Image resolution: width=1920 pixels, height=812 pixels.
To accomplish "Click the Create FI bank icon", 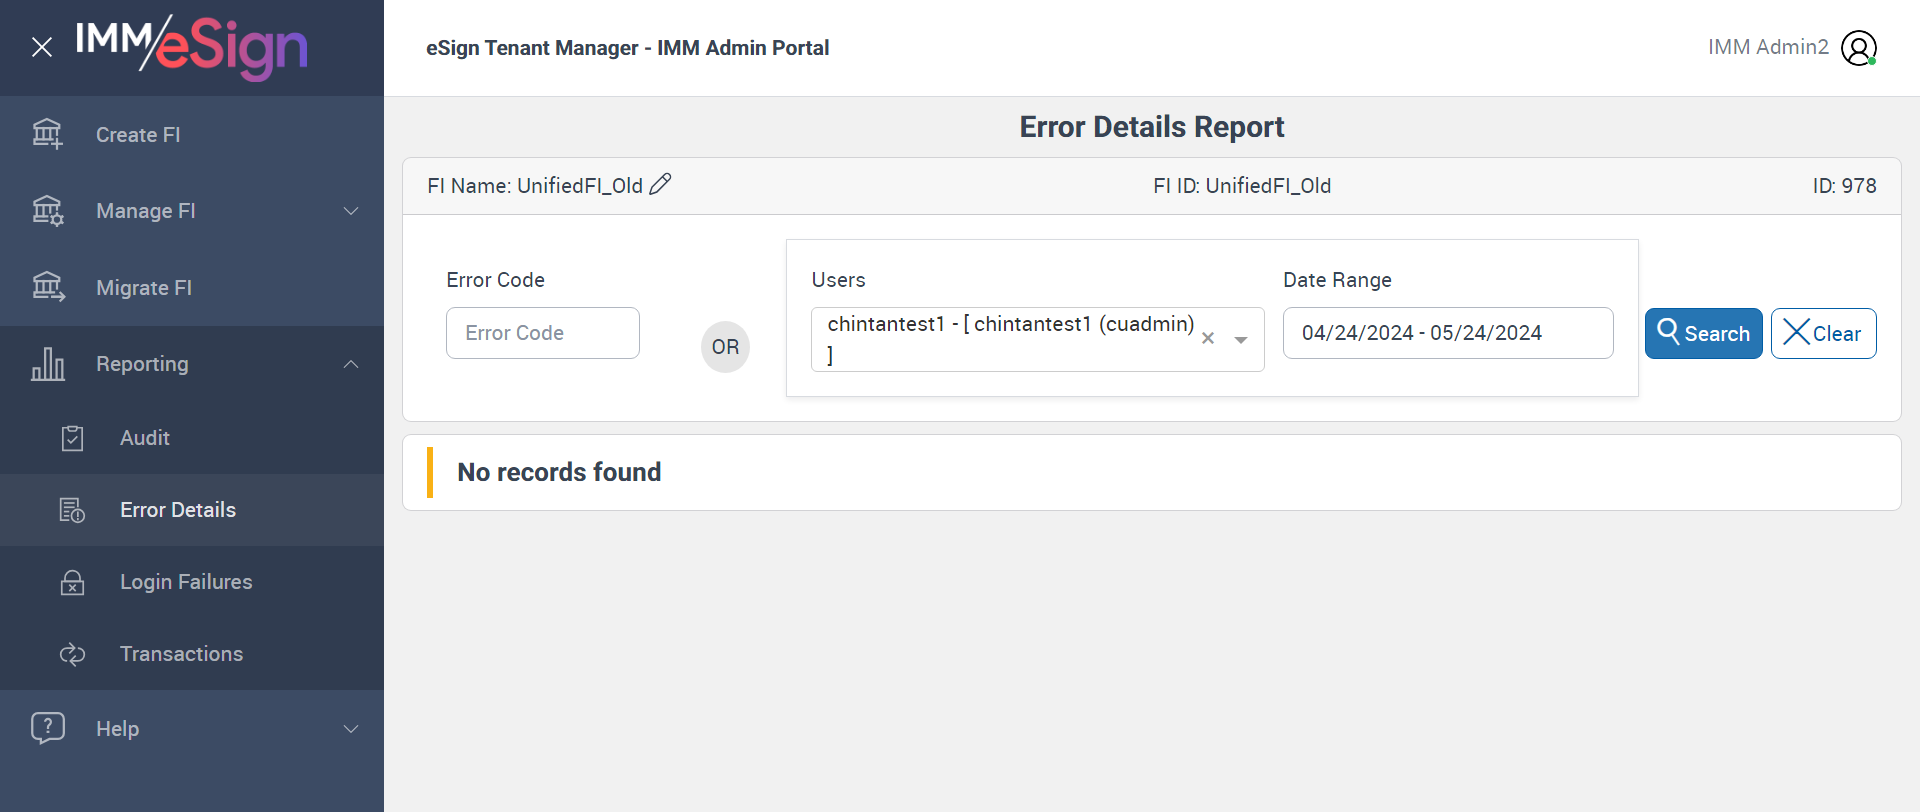I will pyautogui.click(x=47, y=134).
